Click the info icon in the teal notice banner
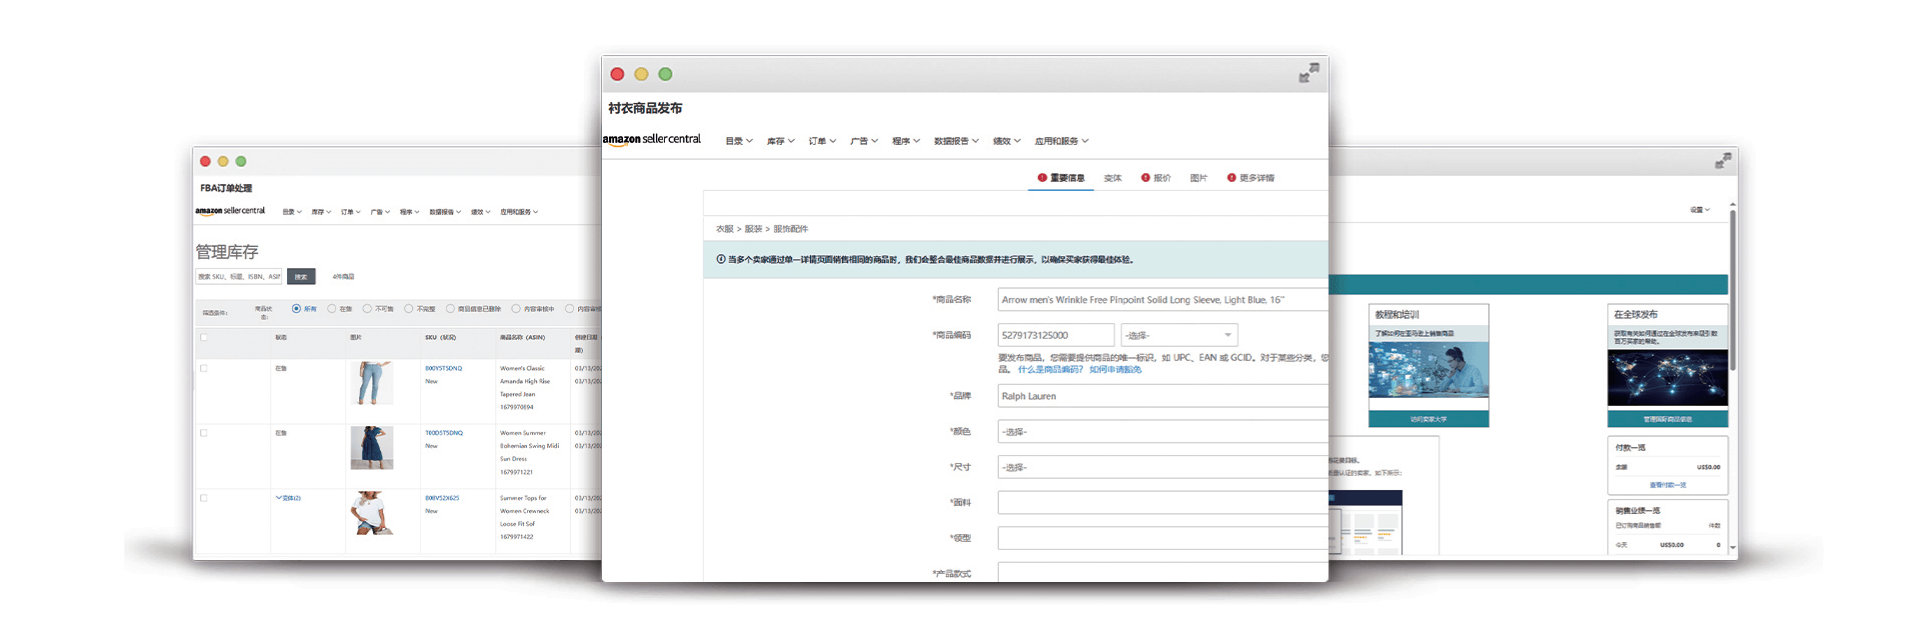1915x636 pixels. [720, 260]
